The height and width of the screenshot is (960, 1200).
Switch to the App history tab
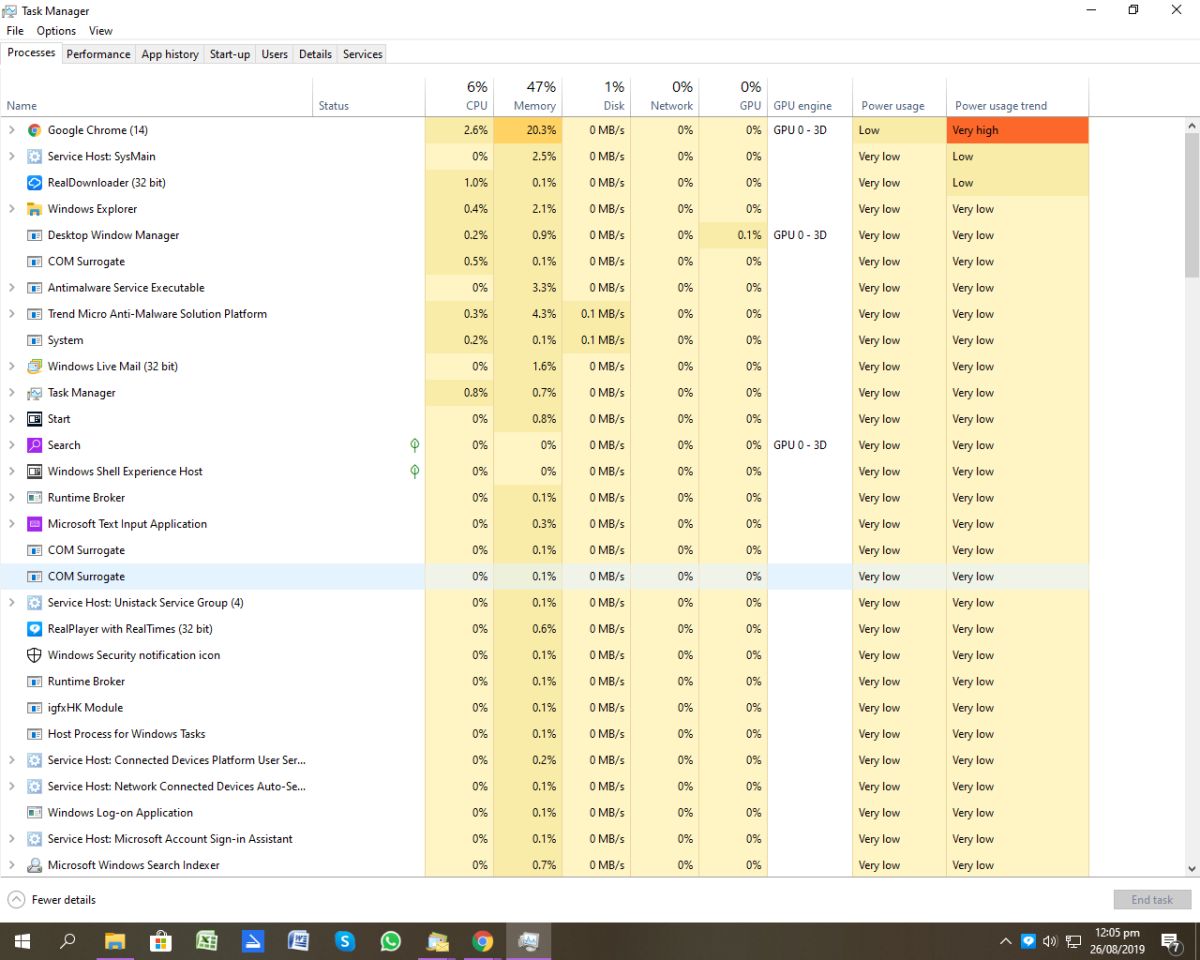click(170, 54)
